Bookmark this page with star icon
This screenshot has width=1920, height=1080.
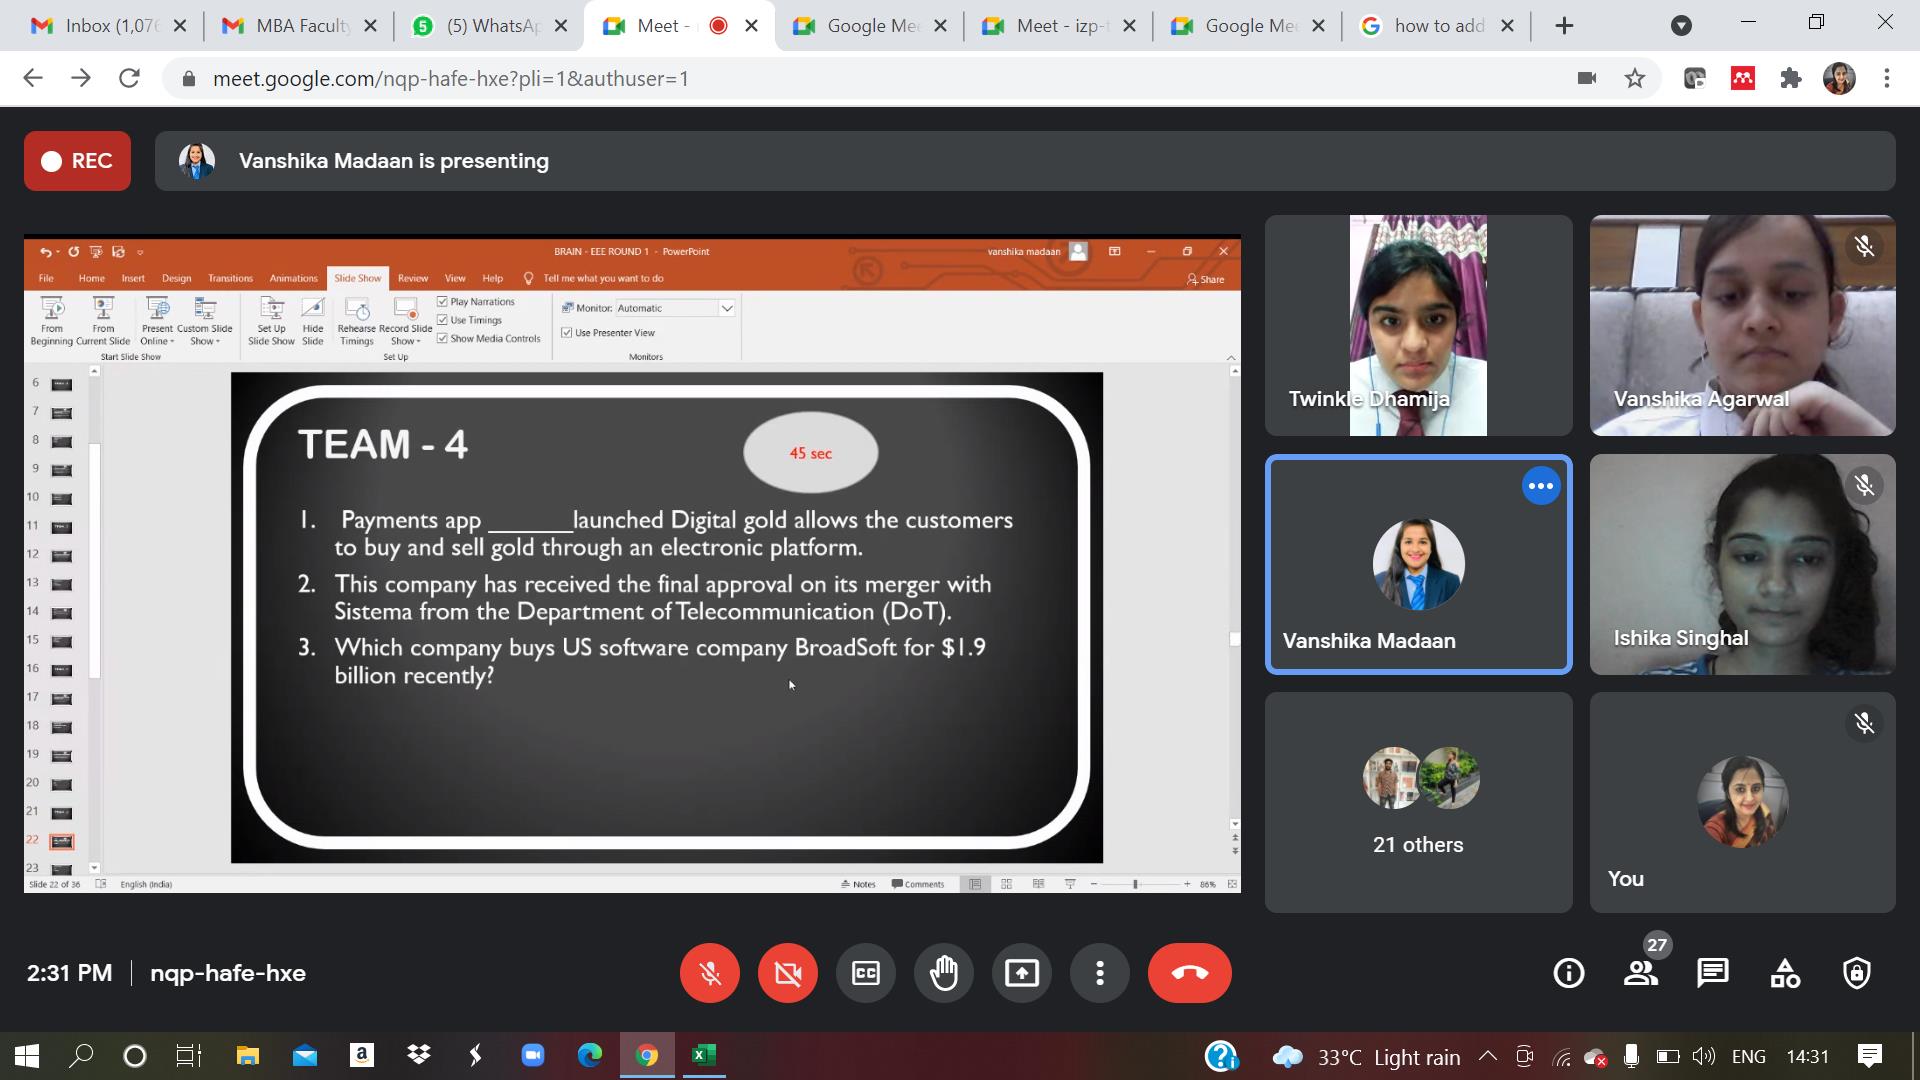(1635, 78)
